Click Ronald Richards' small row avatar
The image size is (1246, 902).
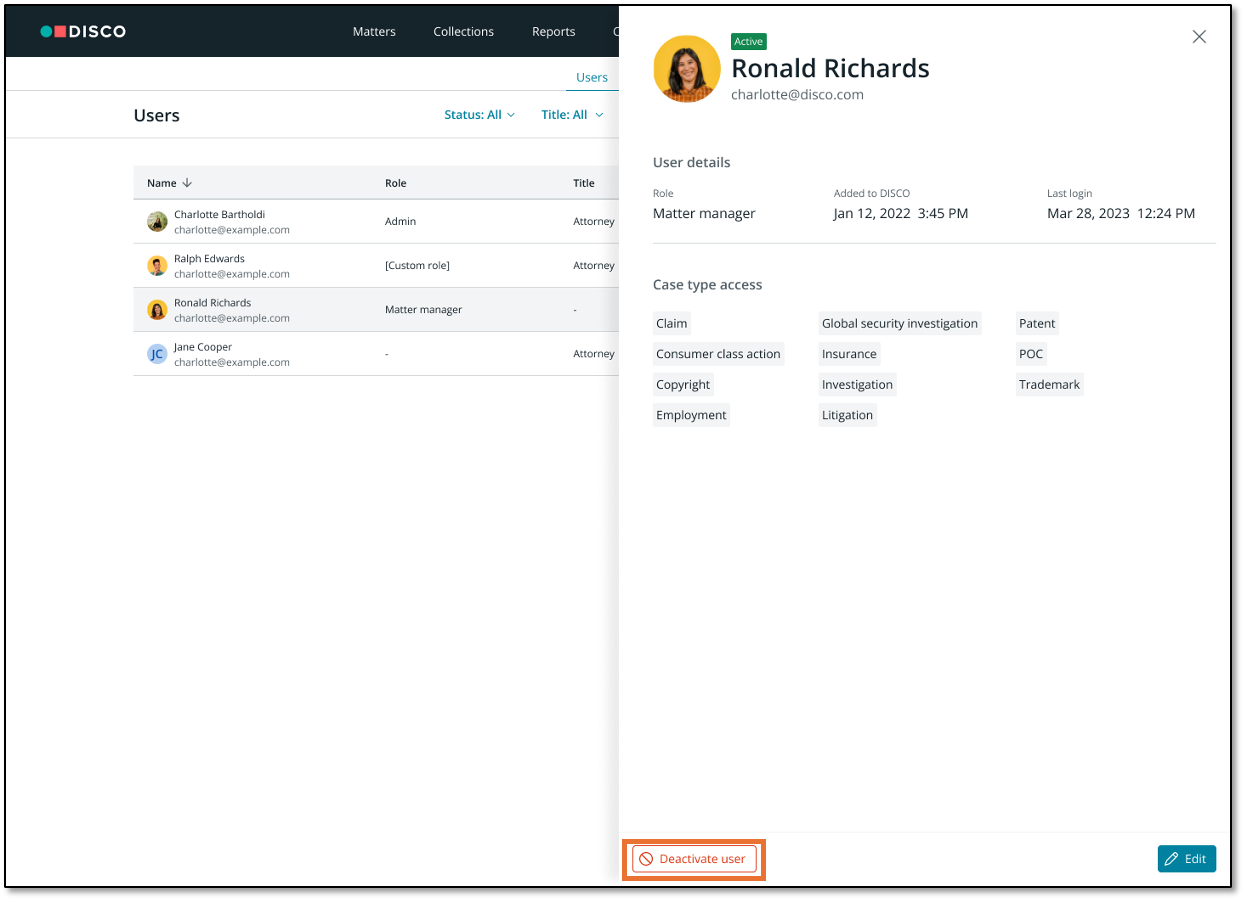tap(157, 310)
